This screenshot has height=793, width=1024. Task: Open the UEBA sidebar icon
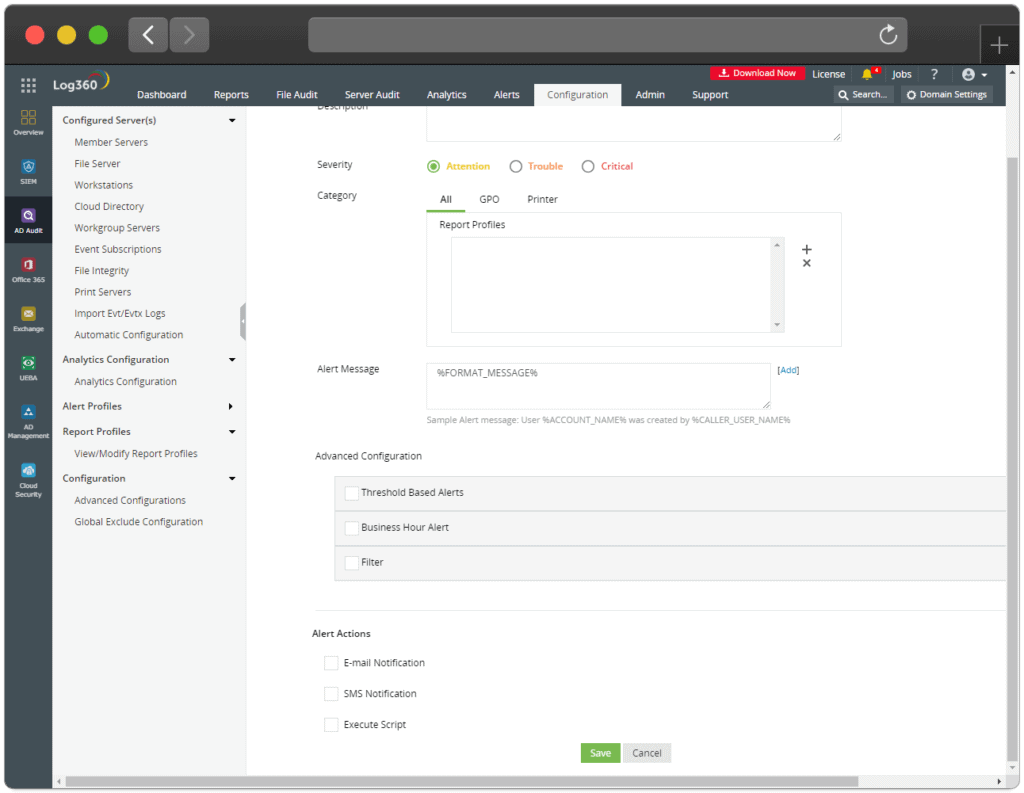click(28, 368)
